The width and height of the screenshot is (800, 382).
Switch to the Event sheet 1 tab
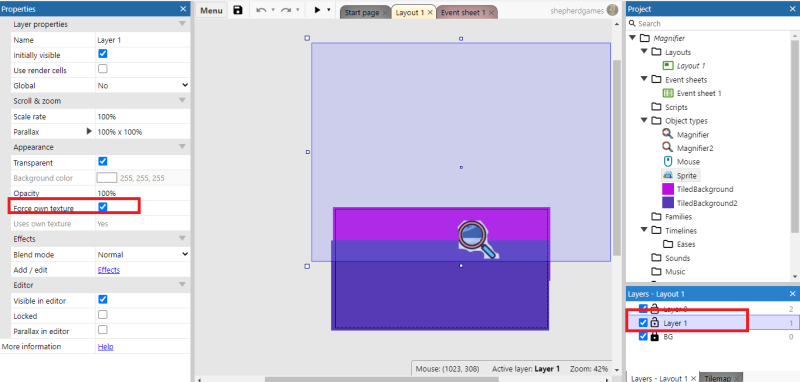click(462, 13)
